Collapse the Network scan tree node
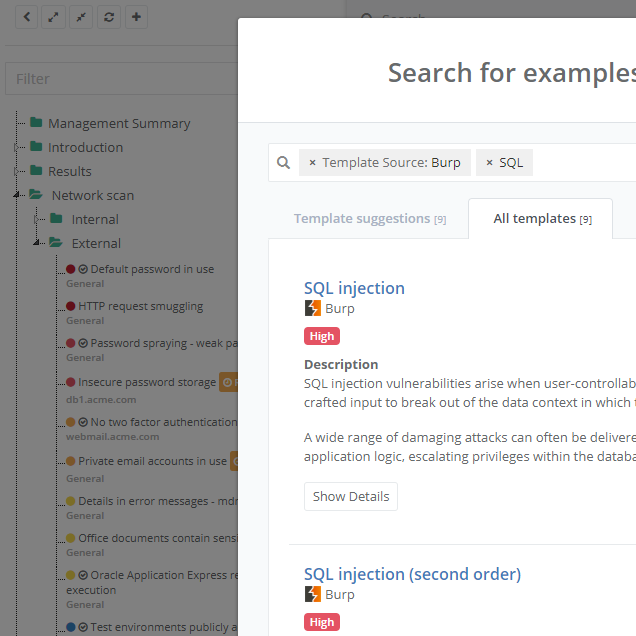Viewport: 636px width, 636px height. 17,196
